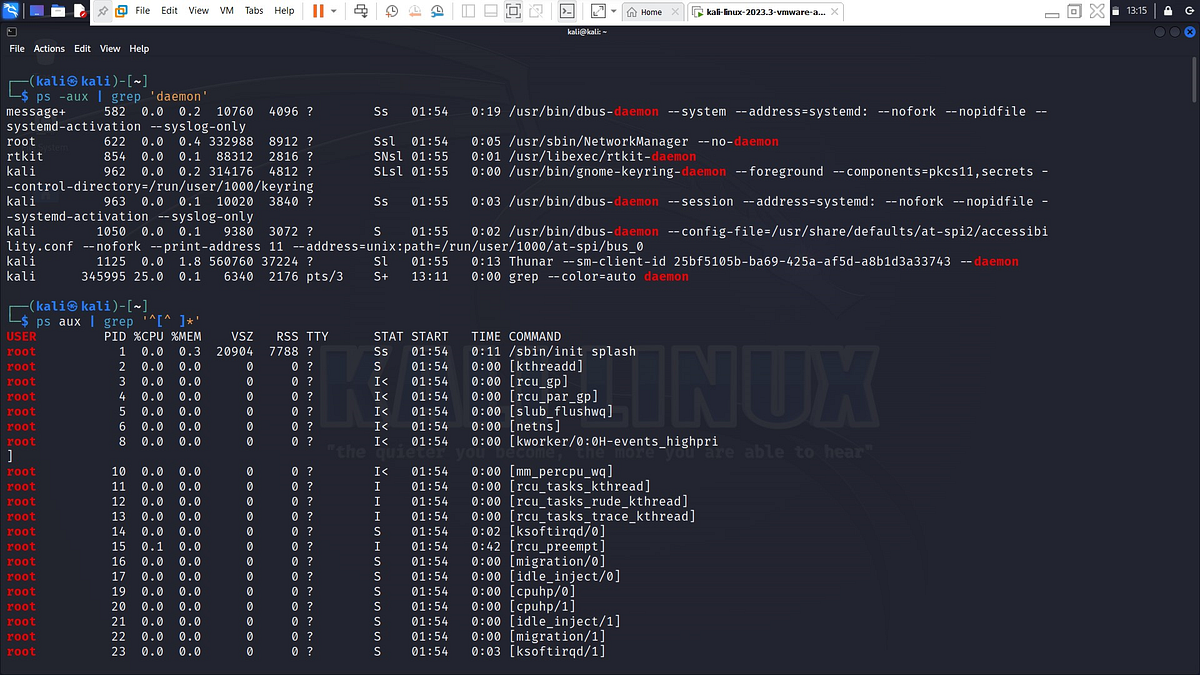
Task: Close the kali-linux-2023.3-vmware tab
Action: tap(833, 12)
